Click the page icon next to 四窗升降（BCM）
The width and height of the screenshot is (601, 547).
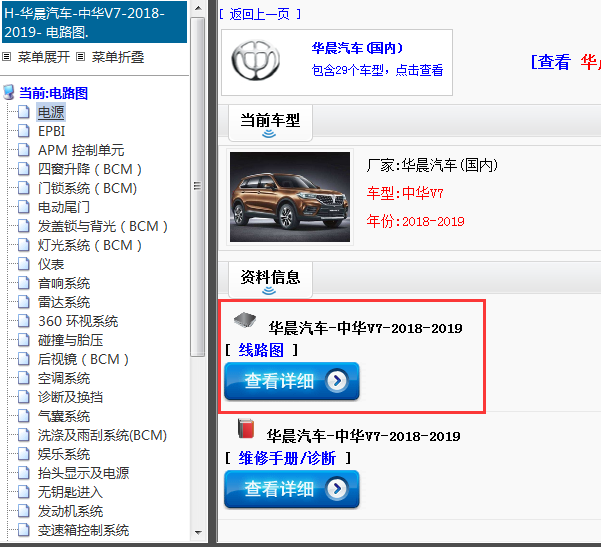pos(24,169)
